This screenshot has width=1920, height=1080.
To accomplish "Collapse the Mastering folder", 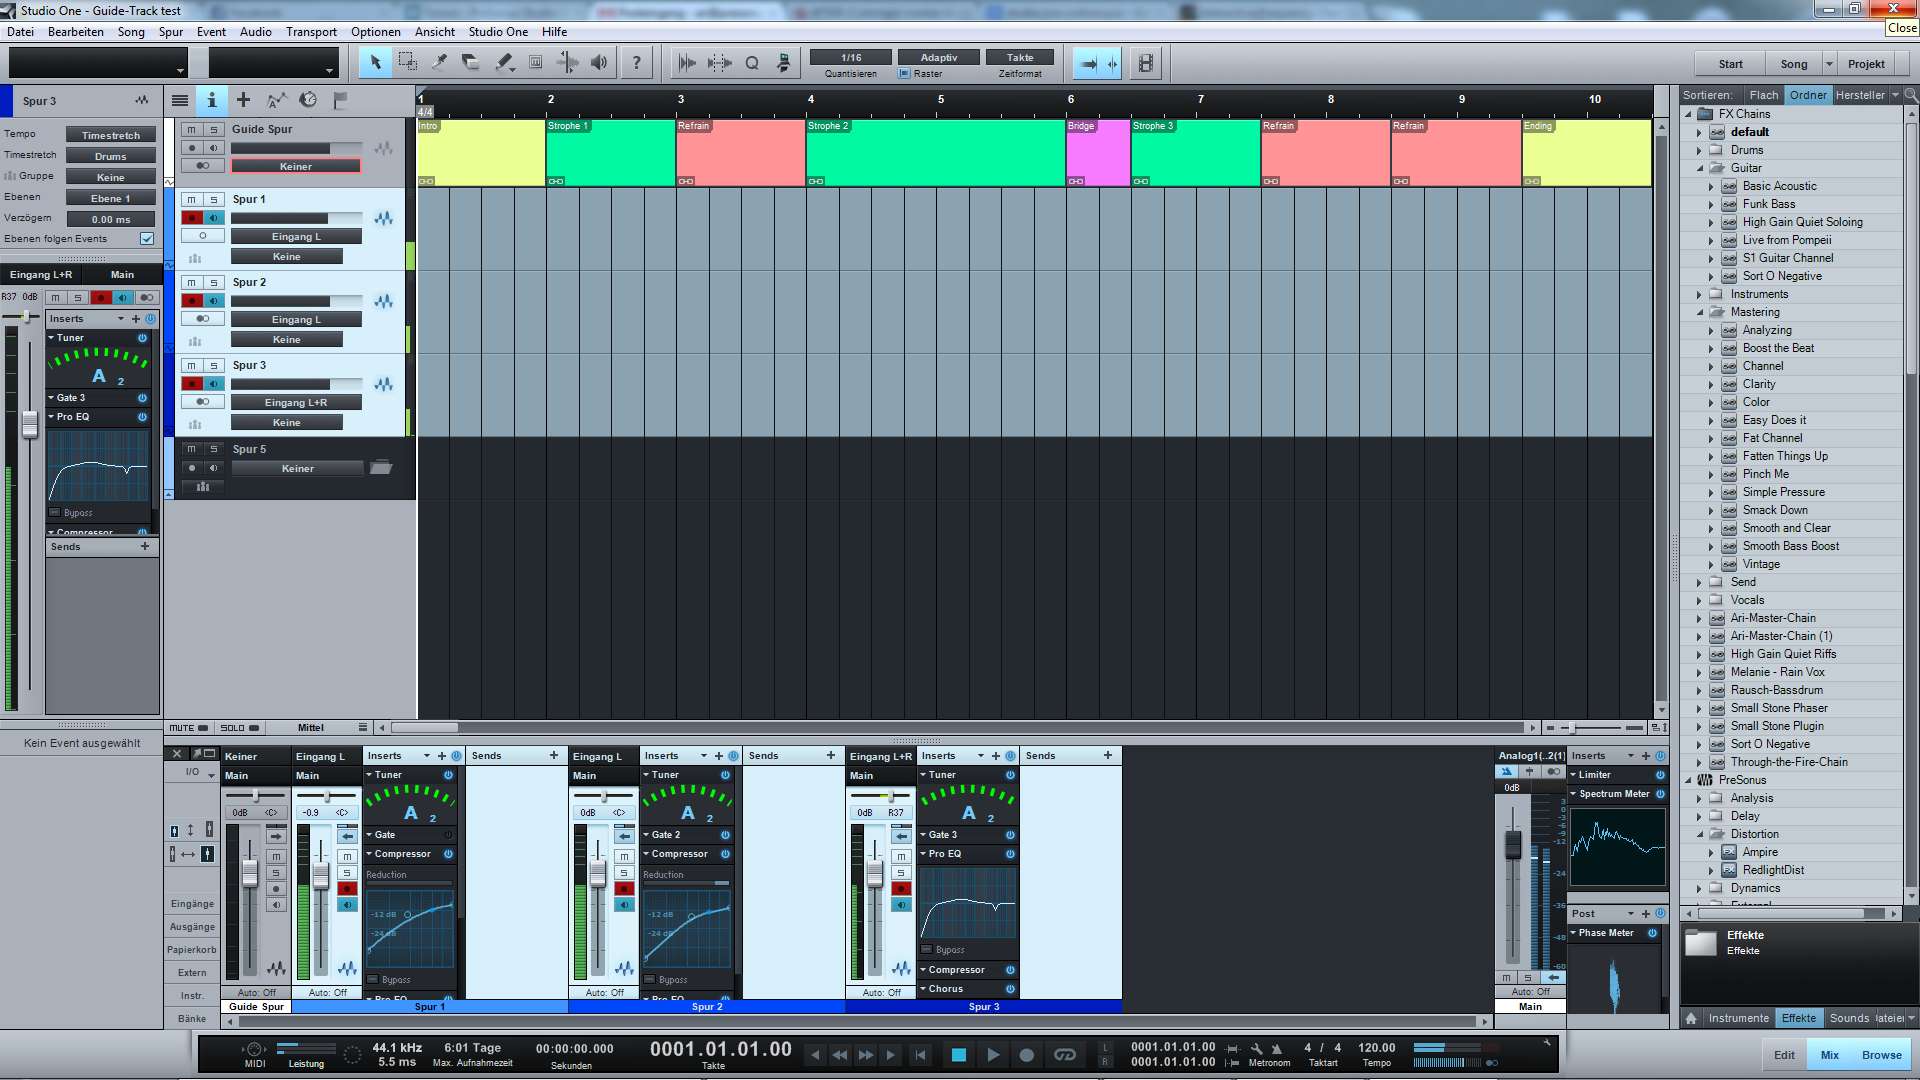I will (1698, 312).
